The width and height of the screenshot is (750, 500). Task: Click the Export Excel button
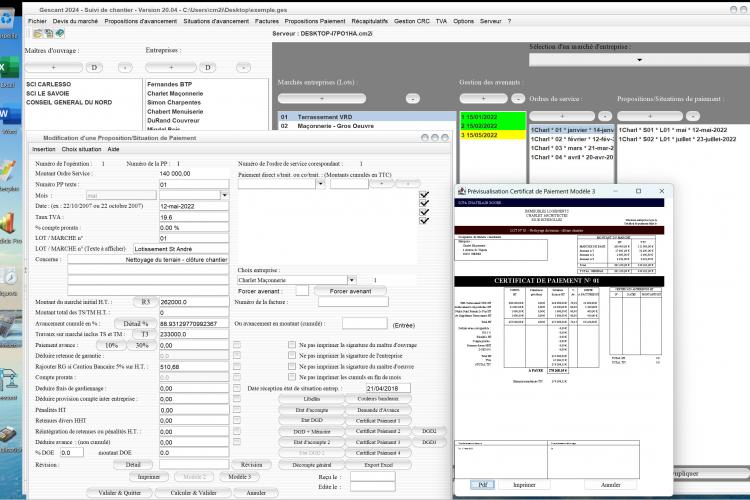point(378,465)
